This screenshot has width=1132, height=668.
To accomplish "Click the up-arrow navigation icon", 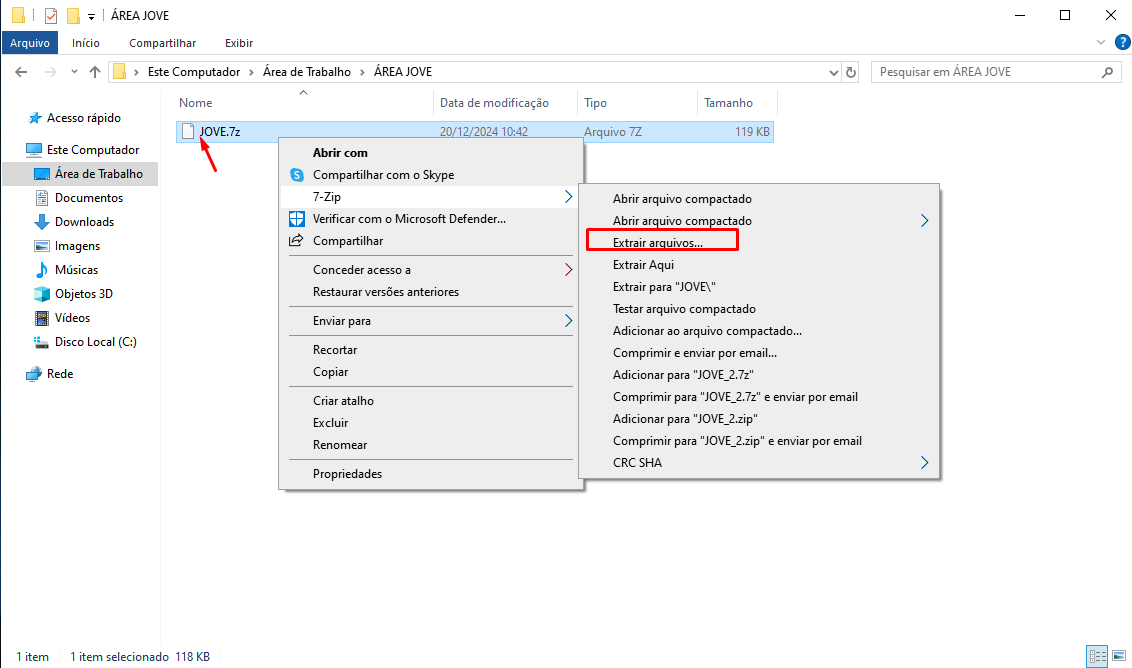I will pyautogui.click(x=95, y=72).
